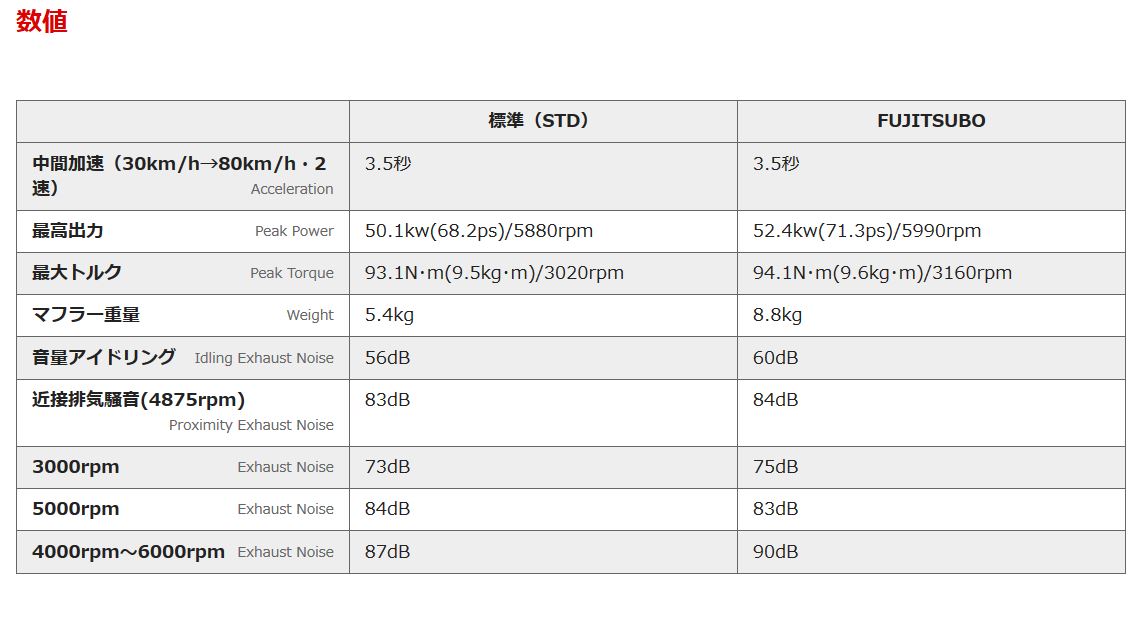The width and height of the screenshot is (1147, 620).
Task: Click the 3000rpm Exhaust Noise row label
Action: coord(183,467)
